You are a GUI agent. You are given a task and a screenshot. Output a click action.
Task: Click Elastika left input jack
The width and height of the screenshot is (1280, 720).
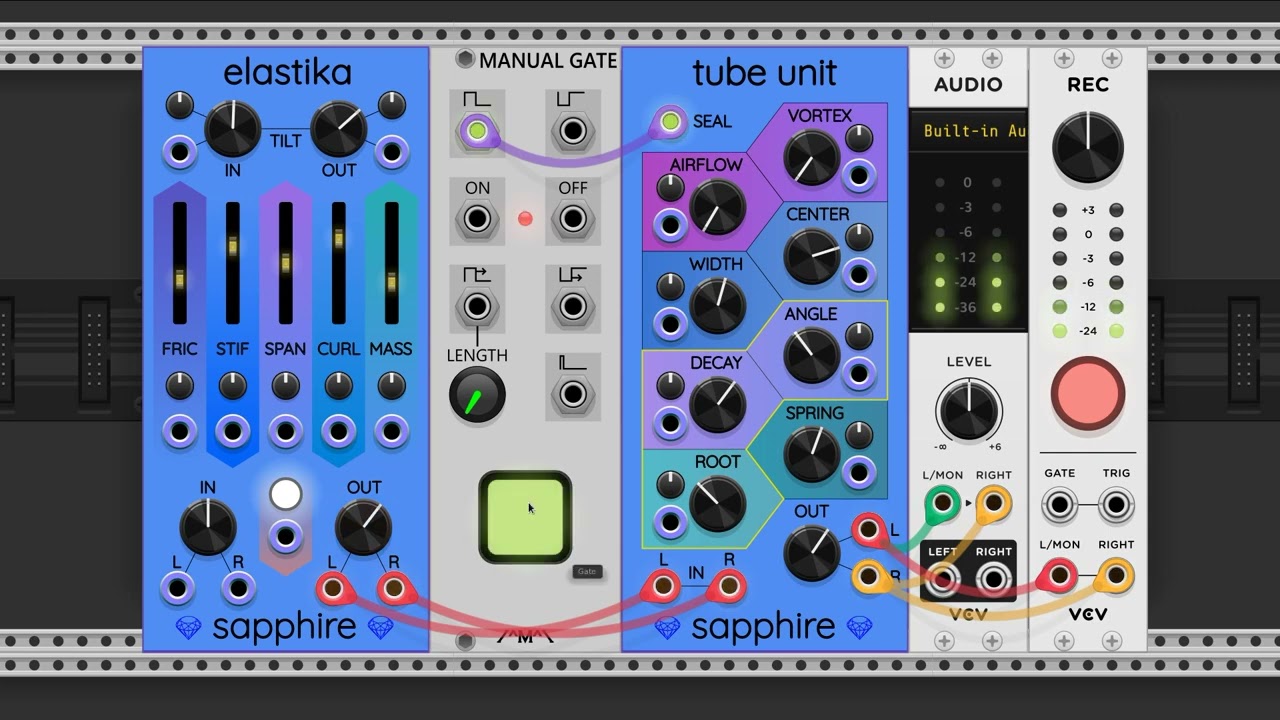pyautogui.click(x=177, y=589)
